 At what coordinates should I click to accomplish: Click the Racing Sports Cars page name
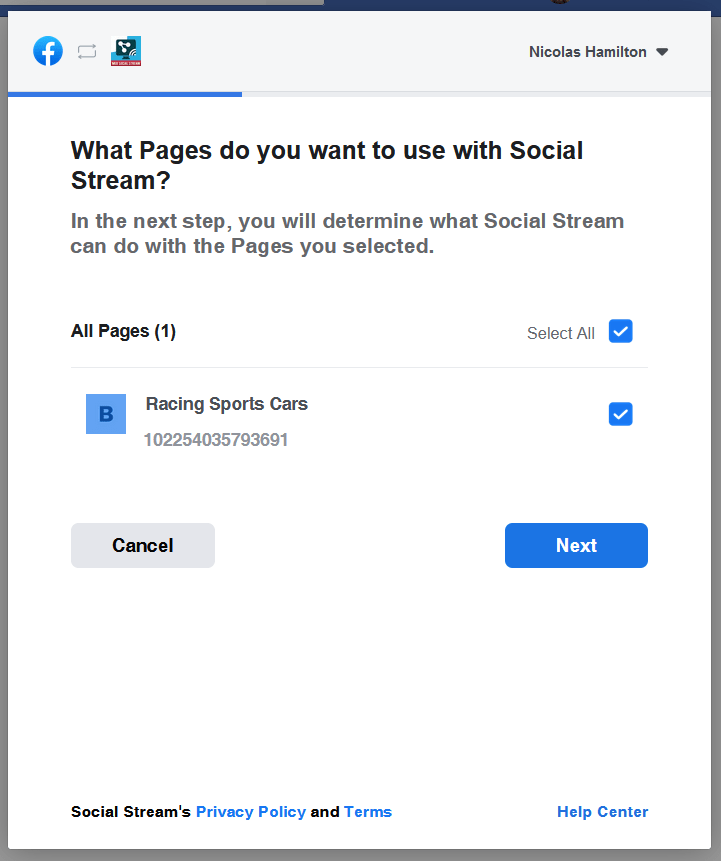(x=227, y=404)
